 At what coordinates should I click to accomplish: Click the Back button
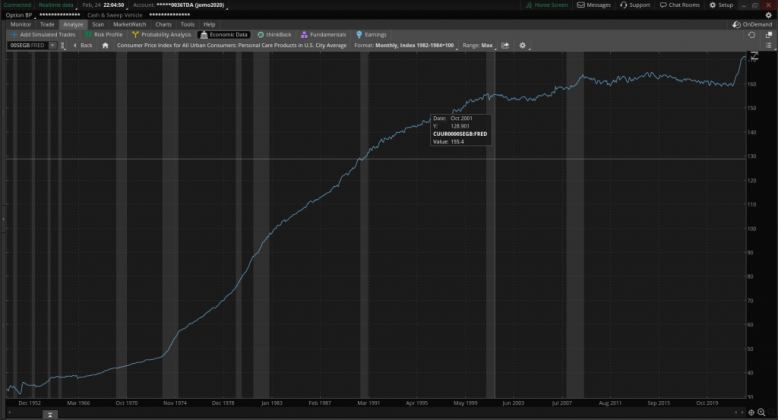pyautogui.click(x=83, y=45)
